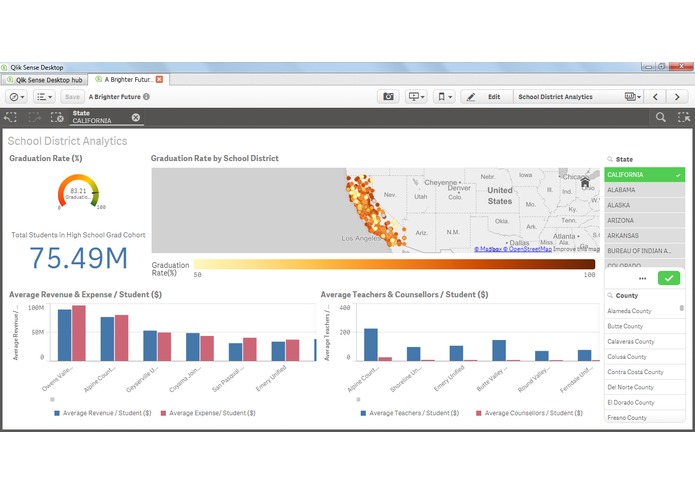
Task: Click the Mapbox link on map
Action: 488,249
